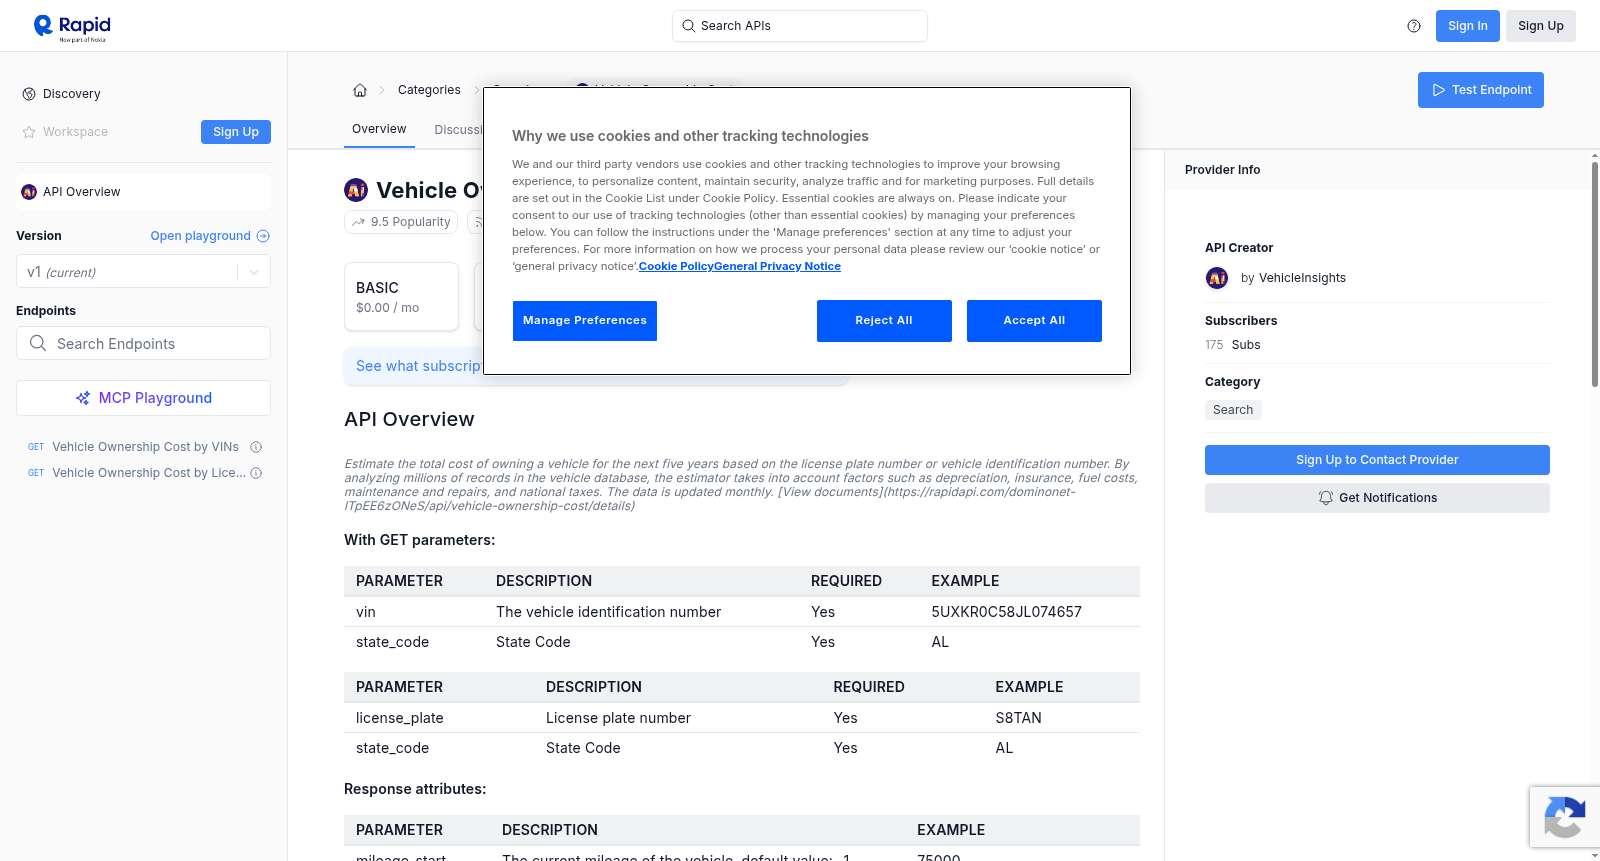Focus the Search APIs input field
This screenshot has height=861, width=1600.
point(800,26)
